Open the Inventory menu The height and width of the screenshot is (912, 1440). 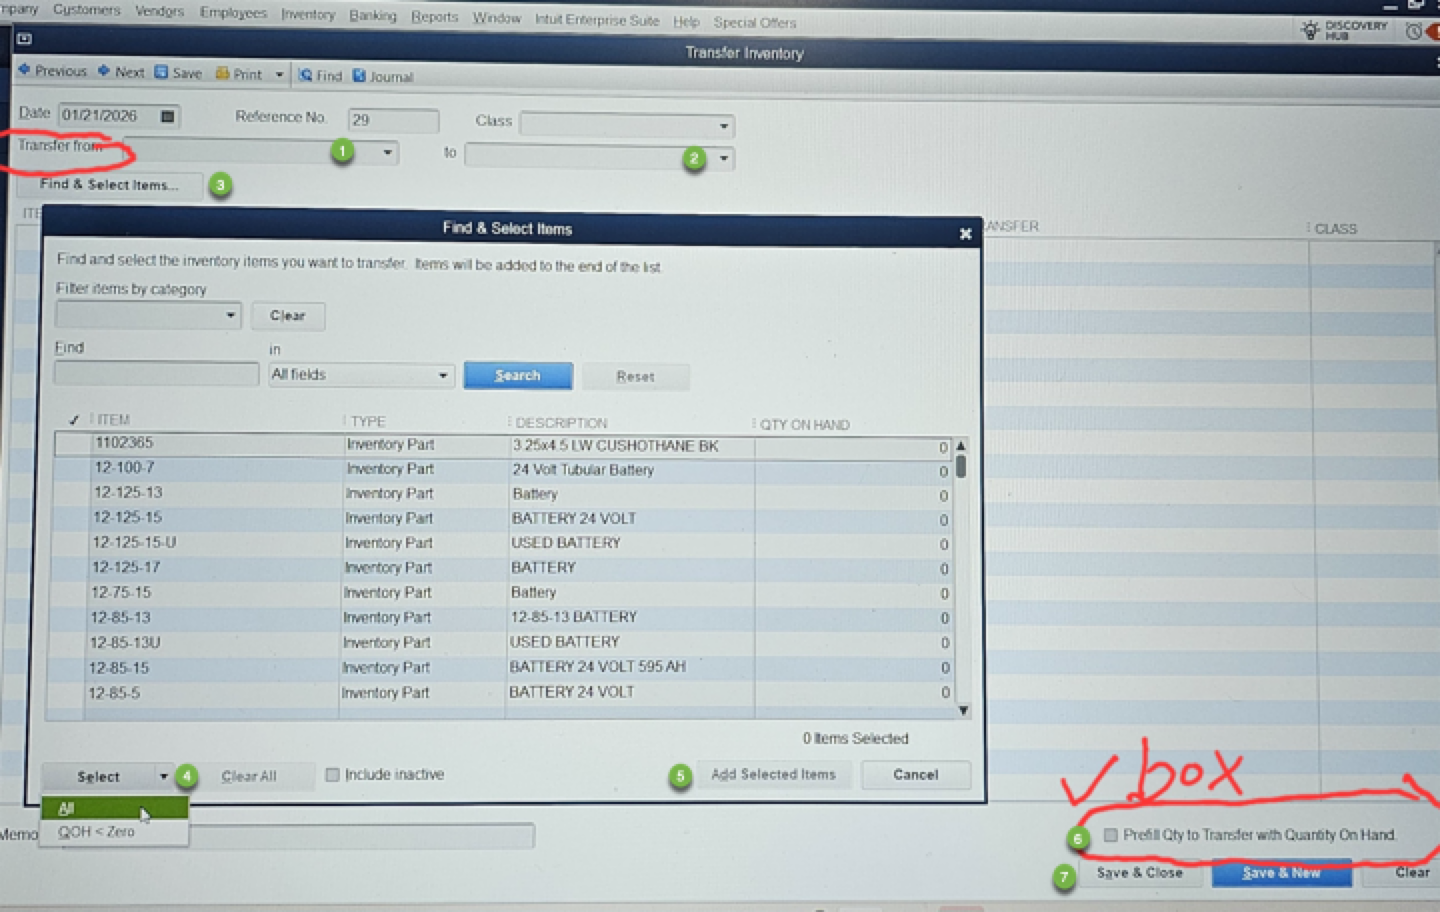pos(308,14)
